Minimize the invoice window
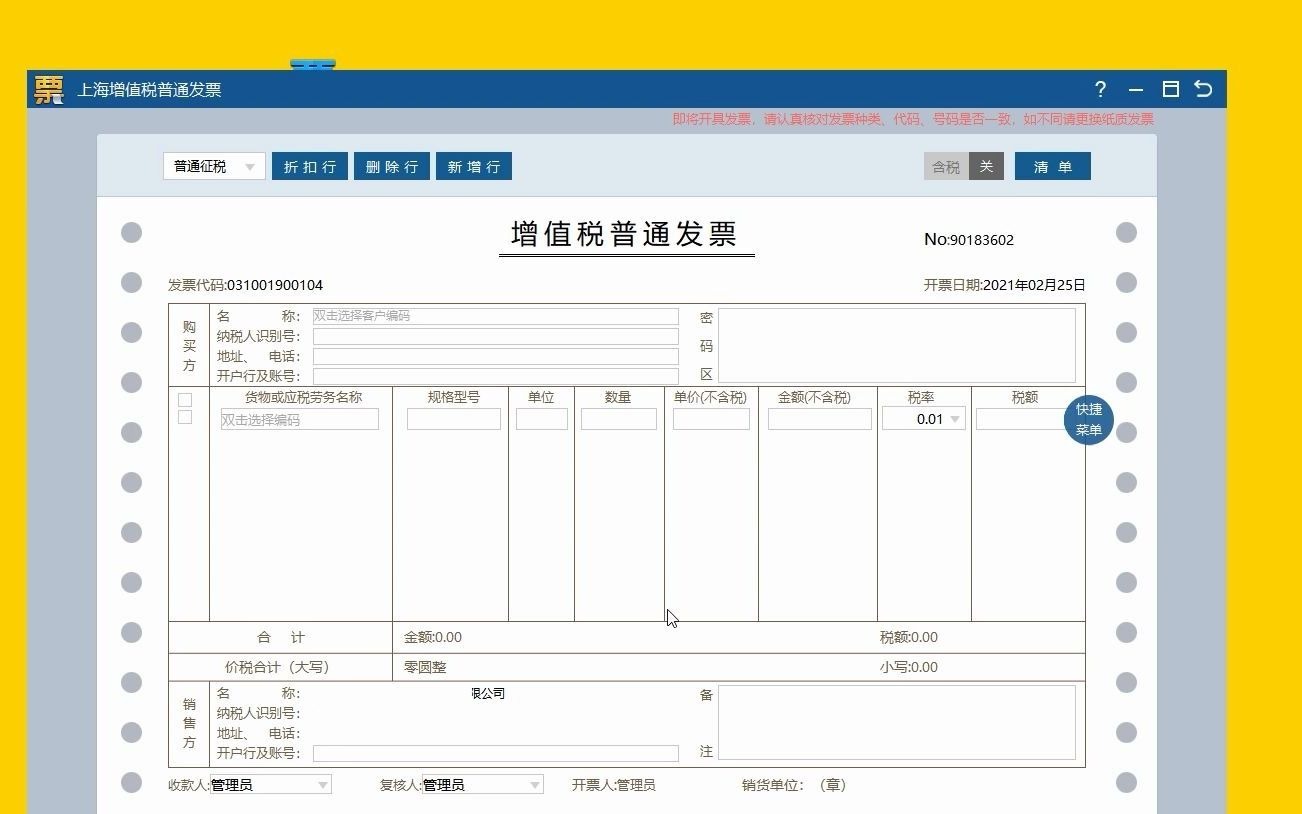The width and height of the screenshot is (1302, 814). [x=1136, y=89]
